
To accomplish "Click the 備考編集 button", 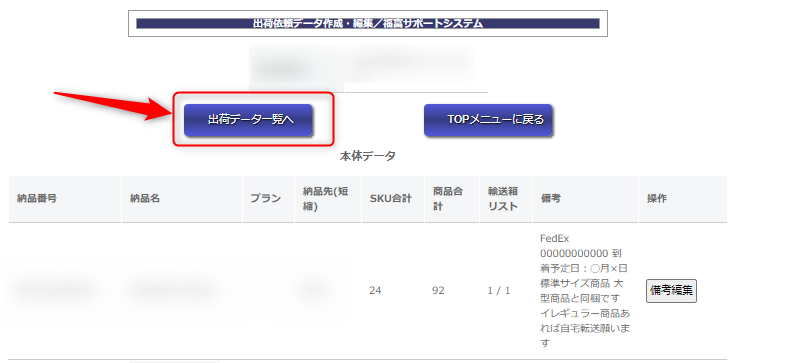I will [671, 290].
